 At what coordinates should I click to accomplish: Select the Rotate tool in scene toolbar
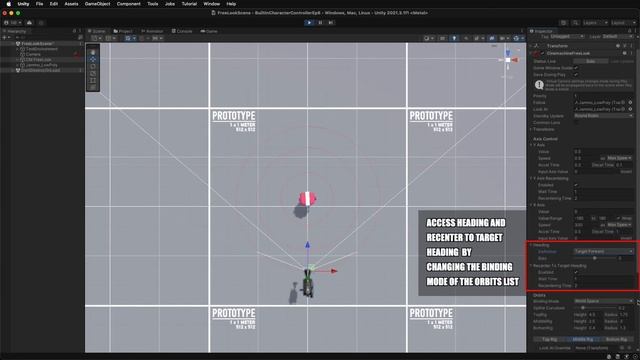pyautogui.click(x=93, y=66)
